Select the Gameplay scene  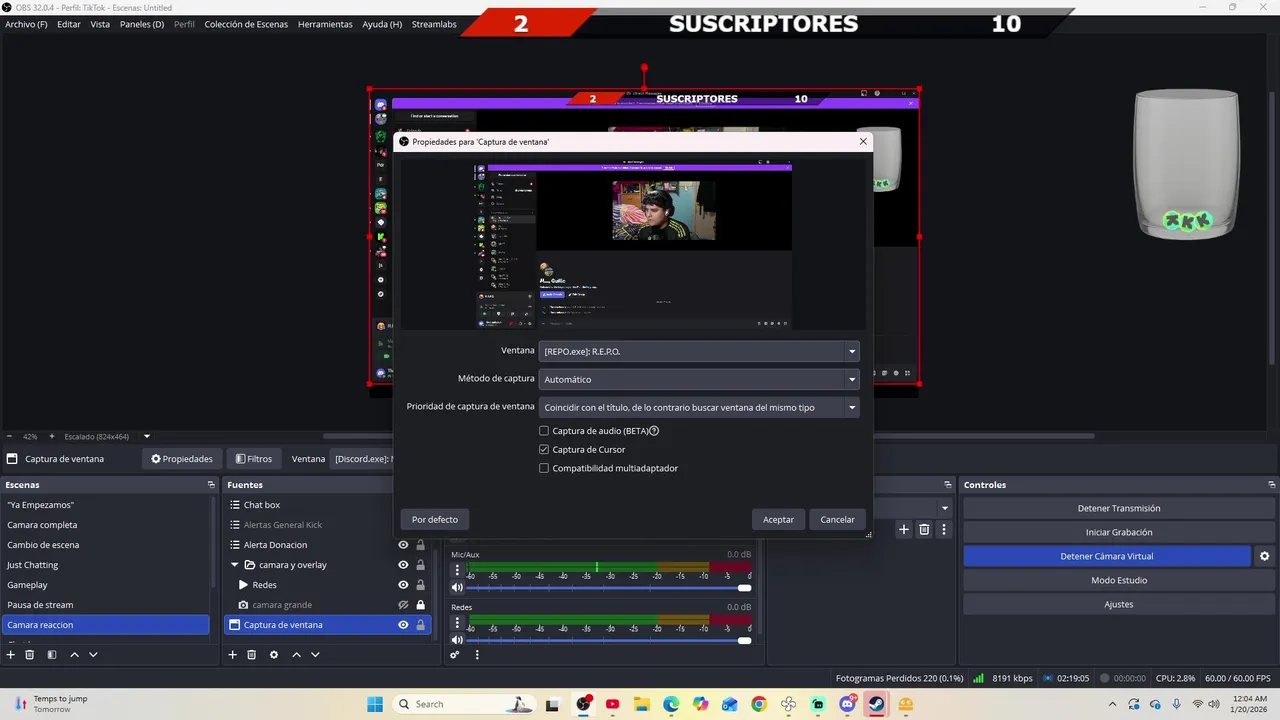(105, 585)
